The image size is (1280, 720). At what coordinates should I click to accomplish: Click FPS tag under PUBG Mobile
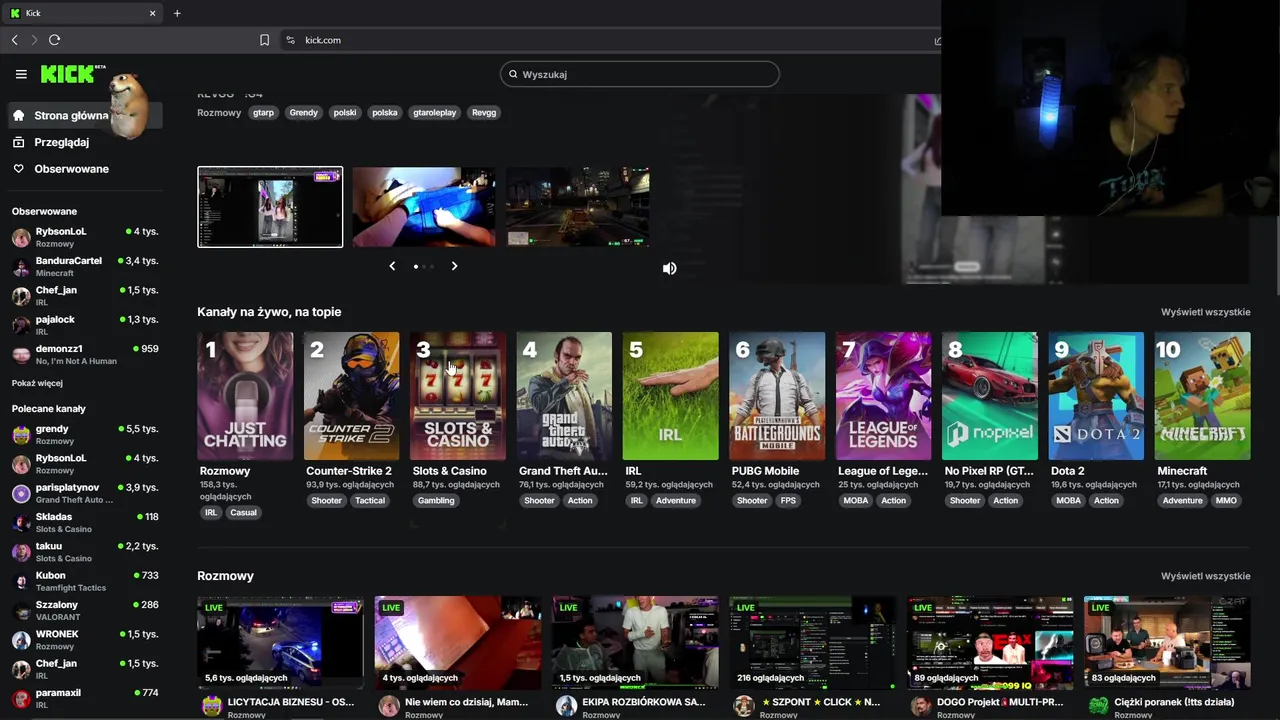click(x=788, y=500)
